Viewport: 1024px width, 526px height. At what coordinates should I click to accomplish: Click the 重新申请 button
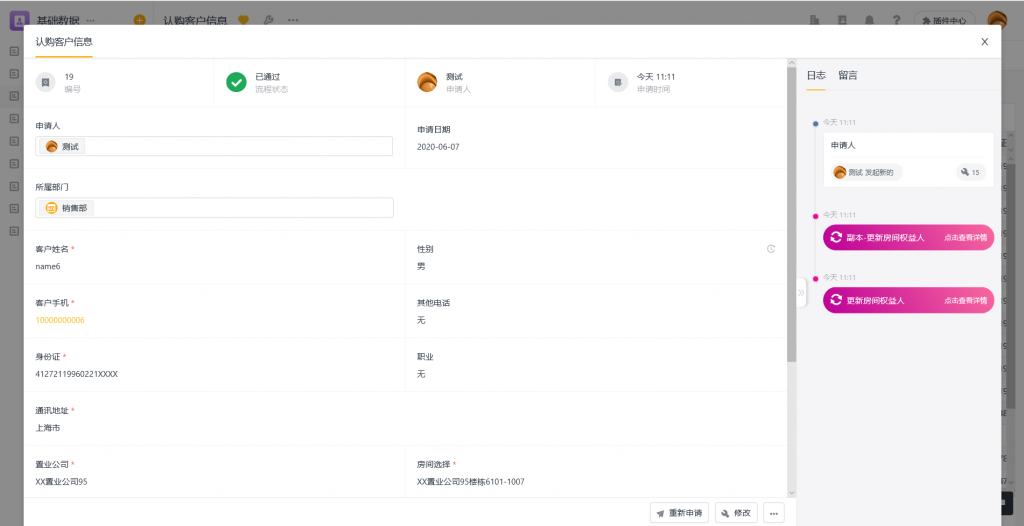(x=679, y=513)
